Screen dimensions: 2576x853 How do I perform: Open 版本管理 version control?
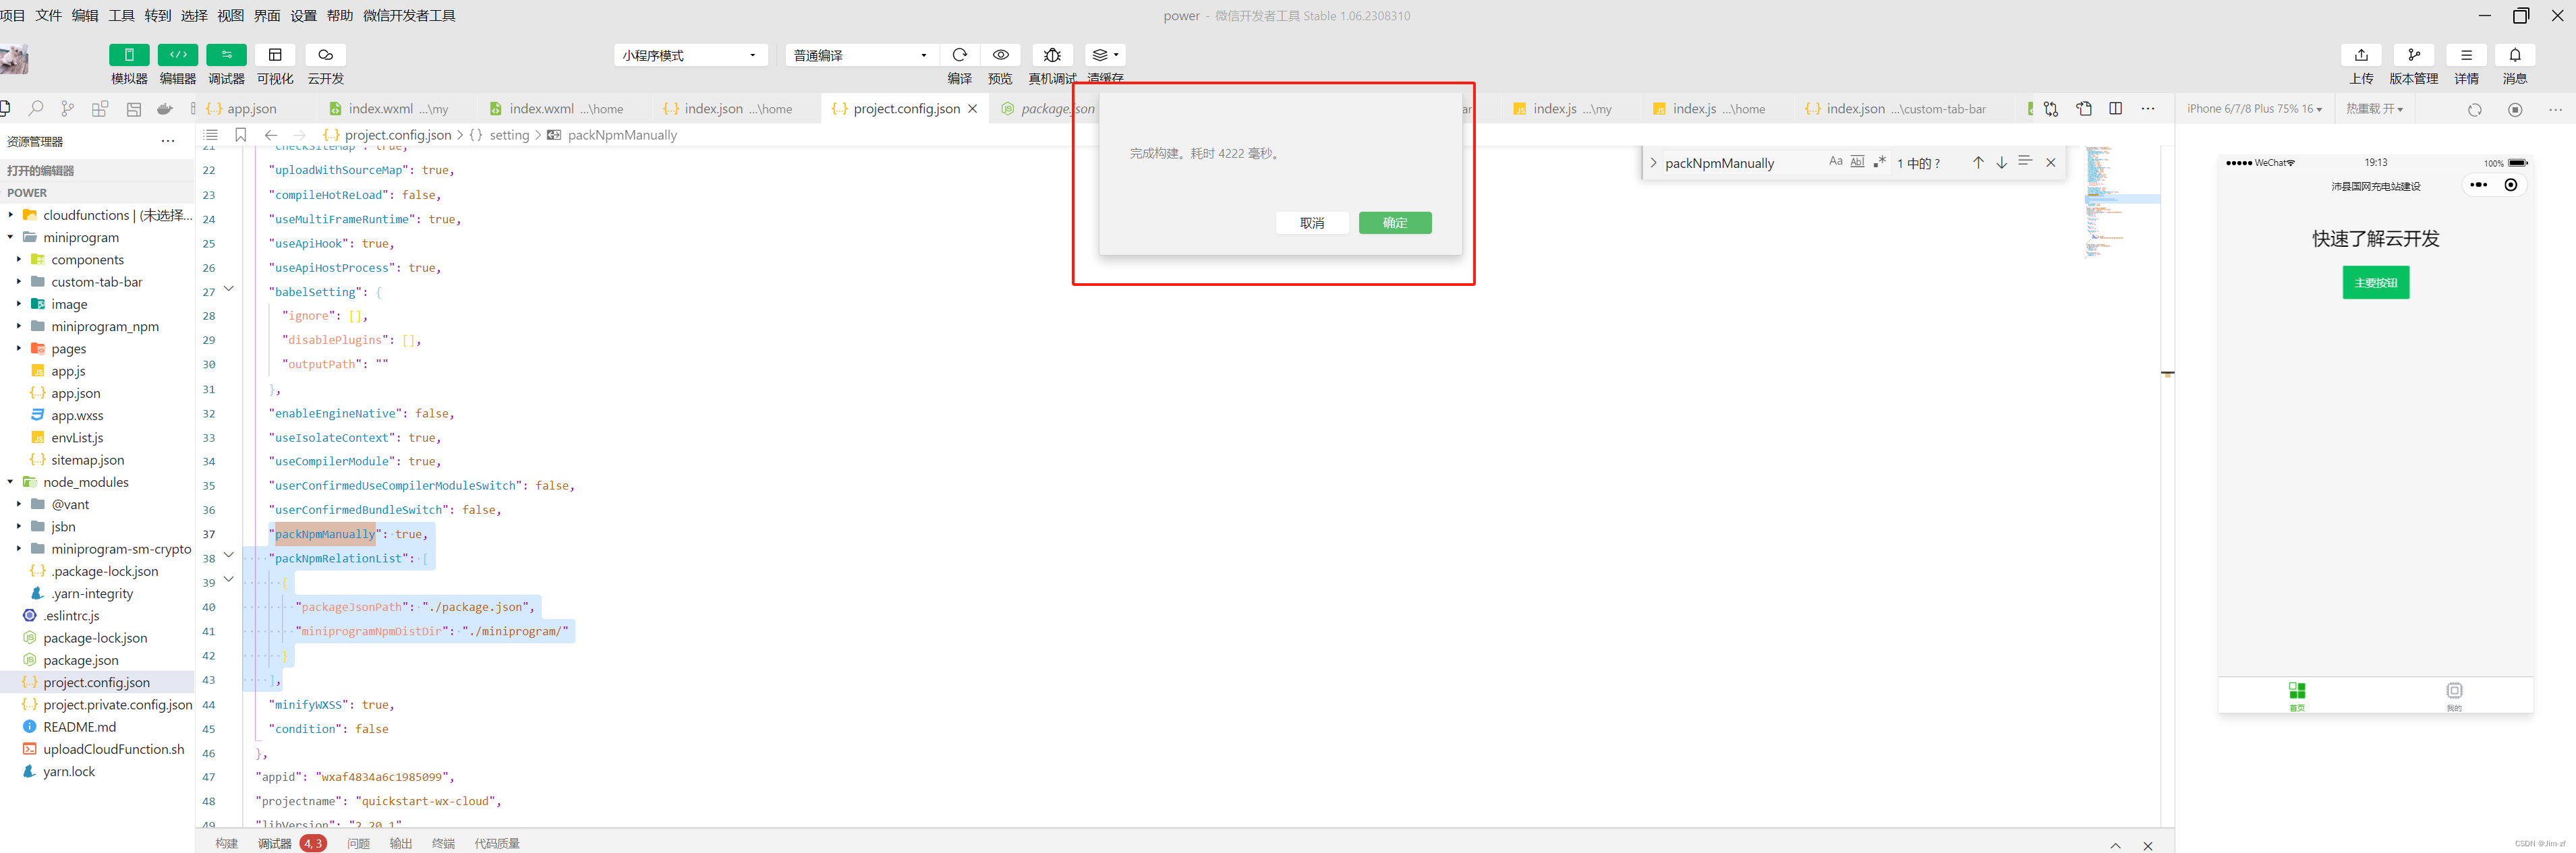pyautogui.click(x=2413, y=55)
